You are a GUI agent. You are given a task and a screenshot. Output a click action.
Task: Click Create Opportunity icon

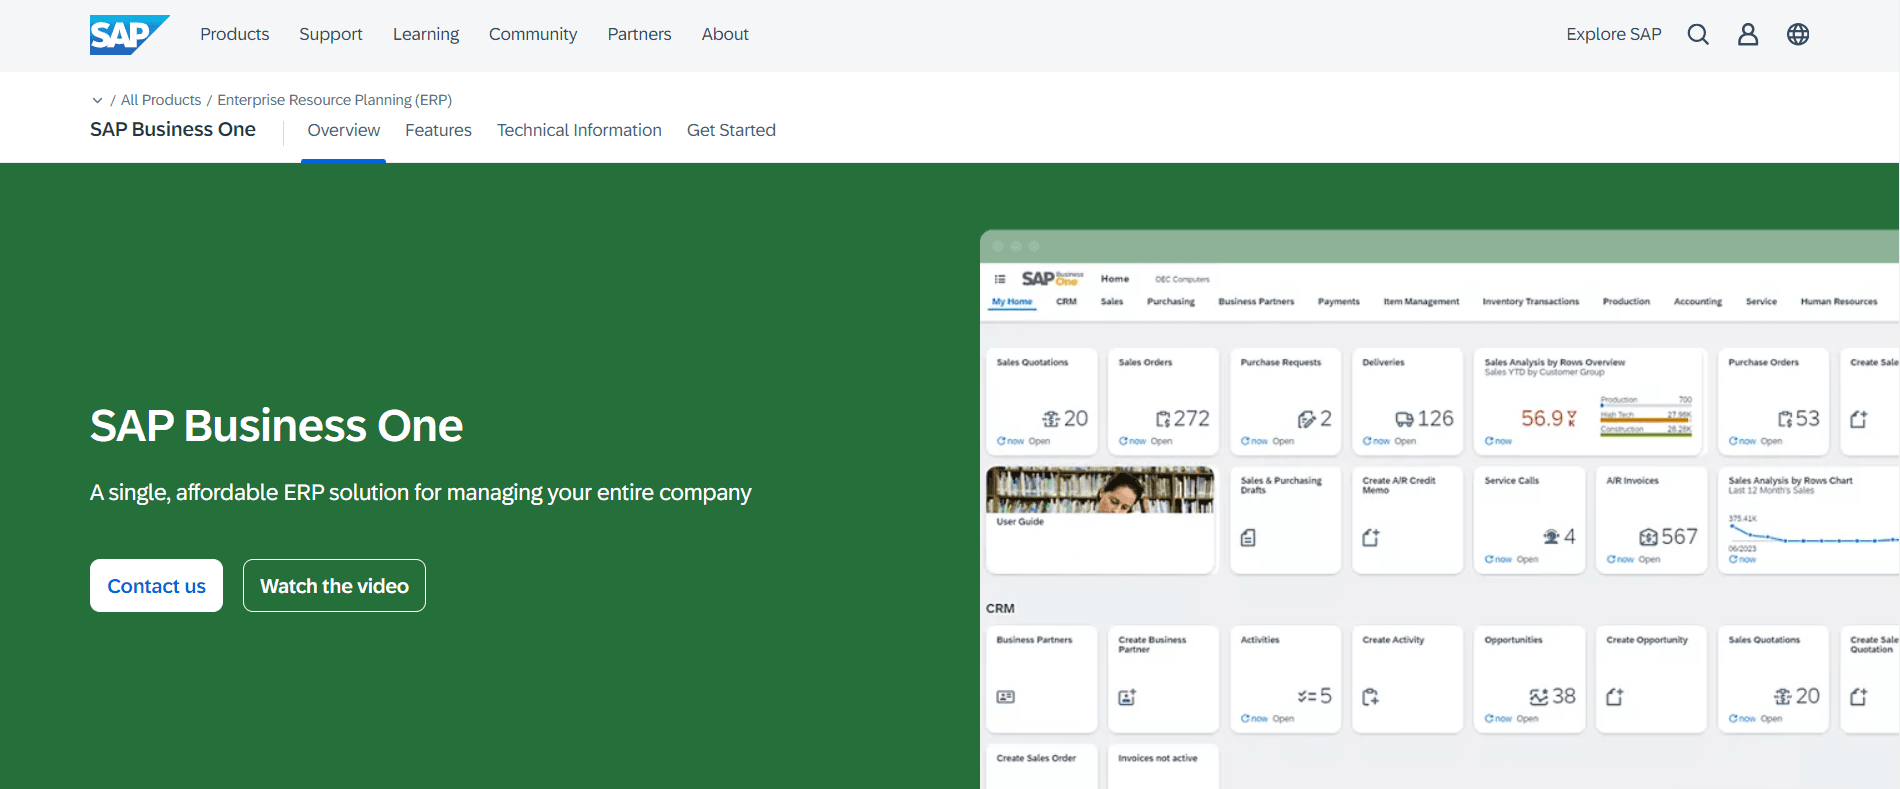pos(1615,697)
